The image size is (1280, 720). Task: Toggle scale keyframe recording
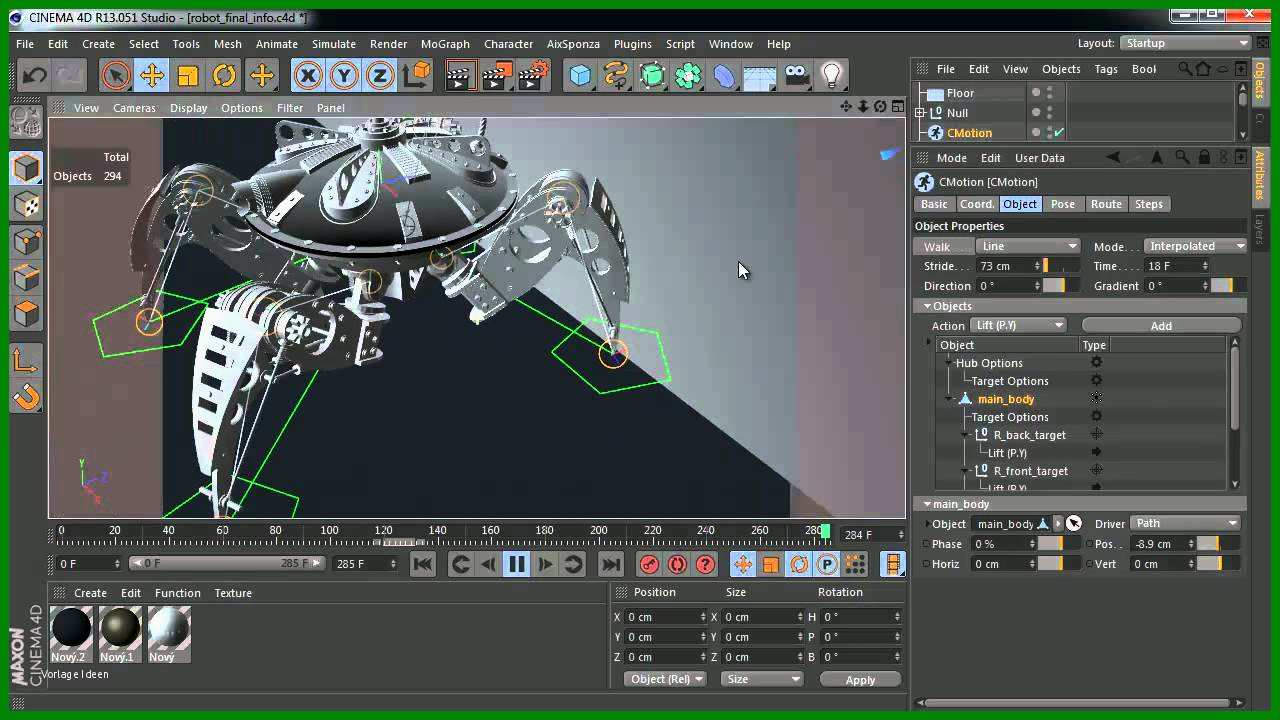coord(771,564)
